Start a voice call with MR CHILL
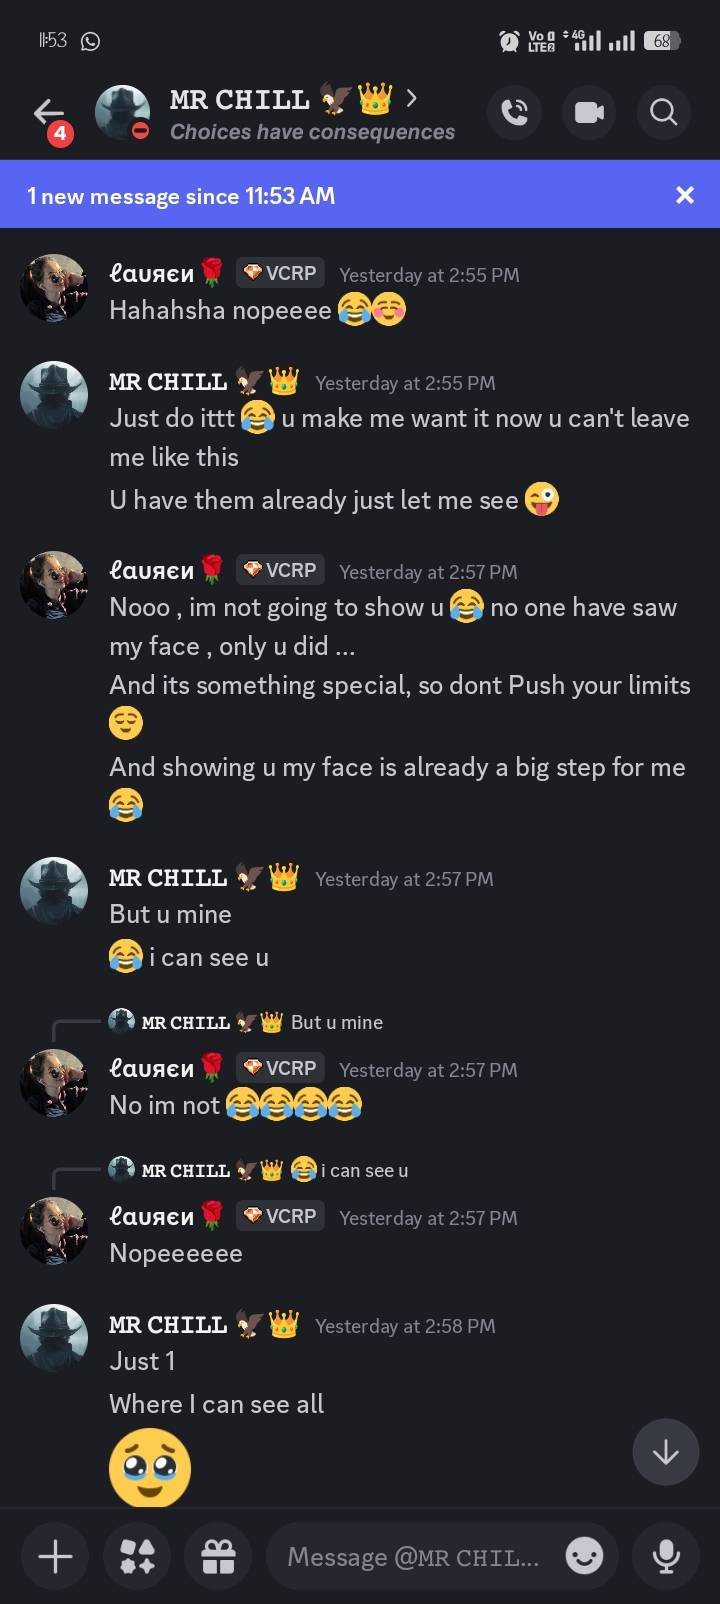The width and height of the screenshot is (720, 1604). [514, 112]
